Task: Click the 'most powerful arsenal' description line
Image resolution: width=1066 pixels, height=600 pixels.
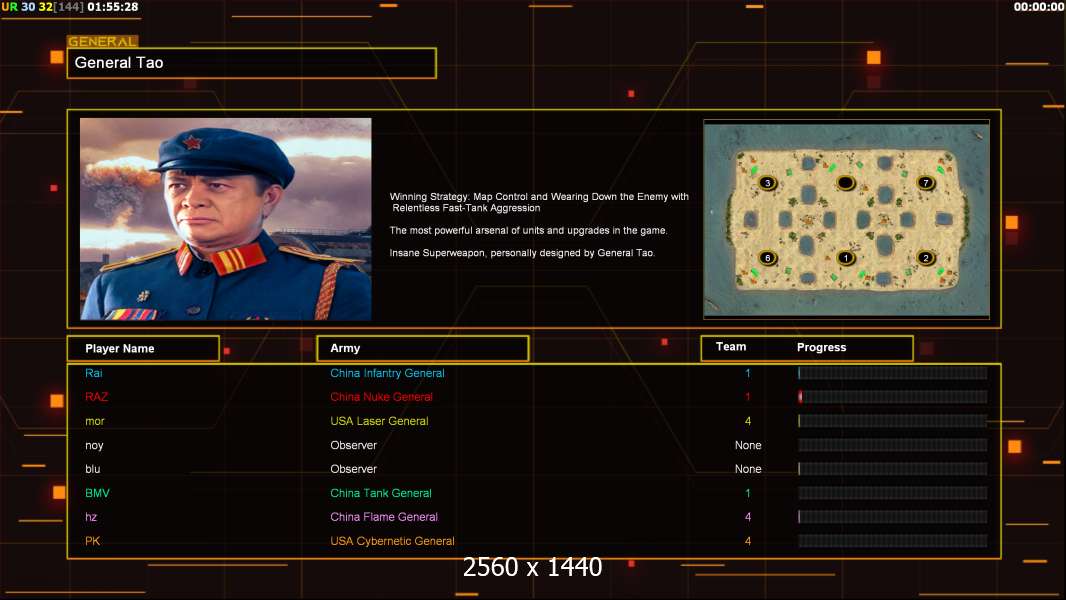Action: coord(528,230)
